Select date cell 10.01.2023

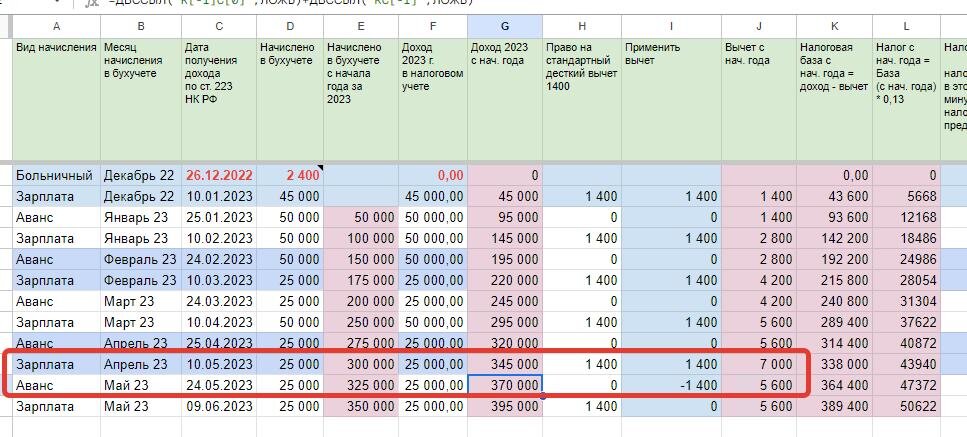(x=219, y=197)
